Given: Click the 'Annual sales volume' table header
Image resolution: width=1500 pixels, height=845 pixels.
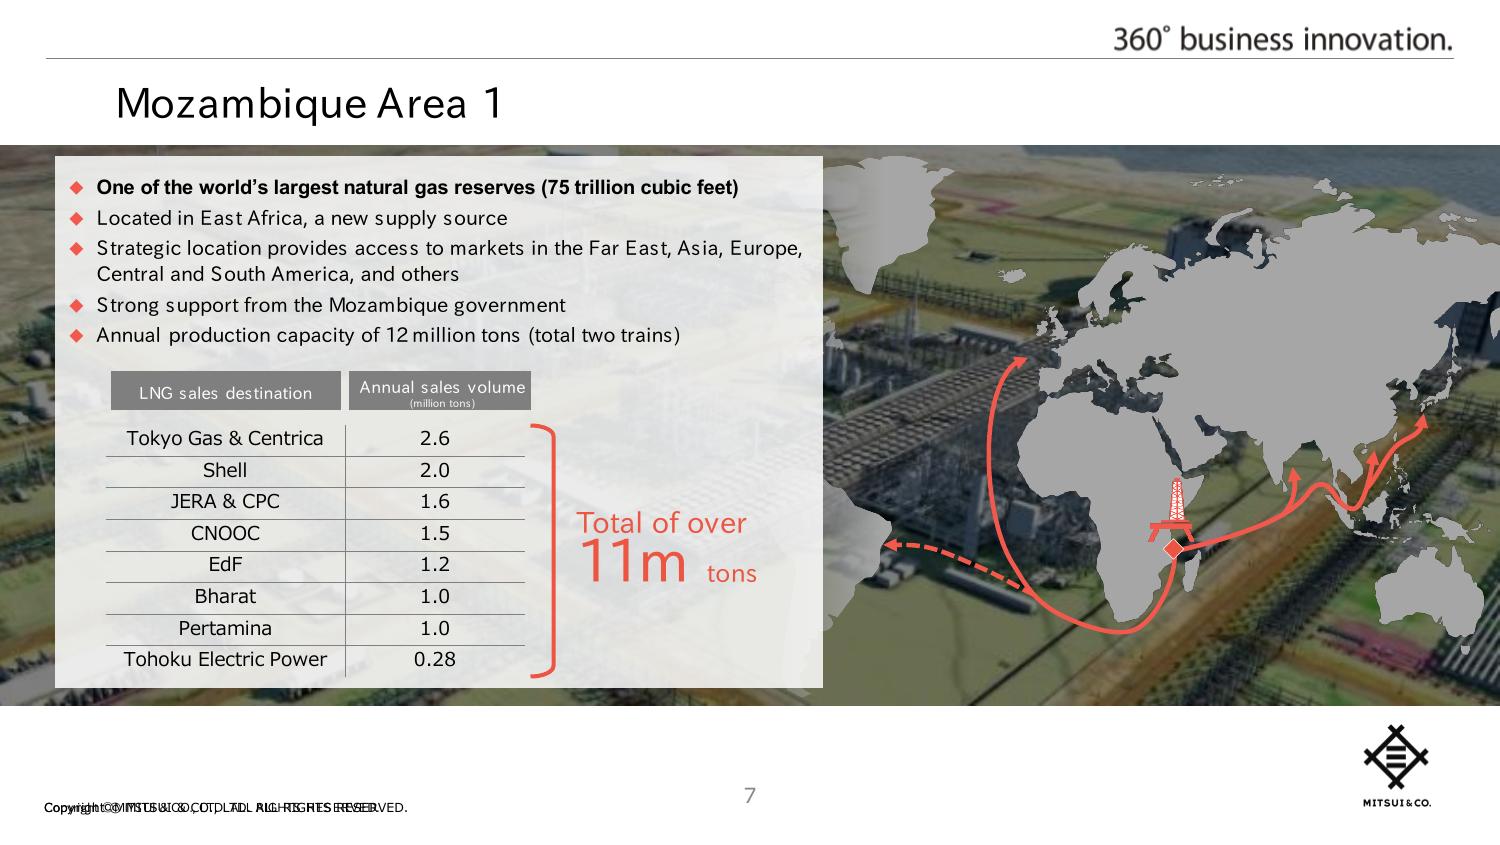Looking at the screenshot, I should 440,391.
